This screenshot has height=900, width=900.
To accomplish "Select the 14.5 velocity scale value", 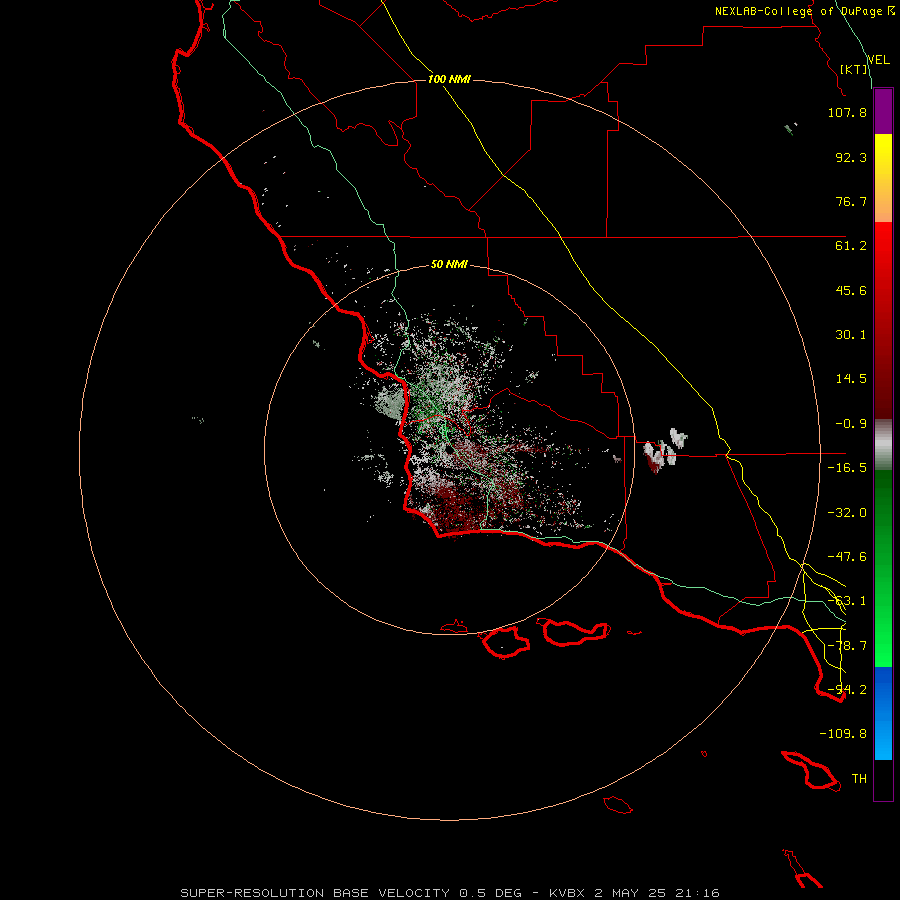I will pos(851,379).
